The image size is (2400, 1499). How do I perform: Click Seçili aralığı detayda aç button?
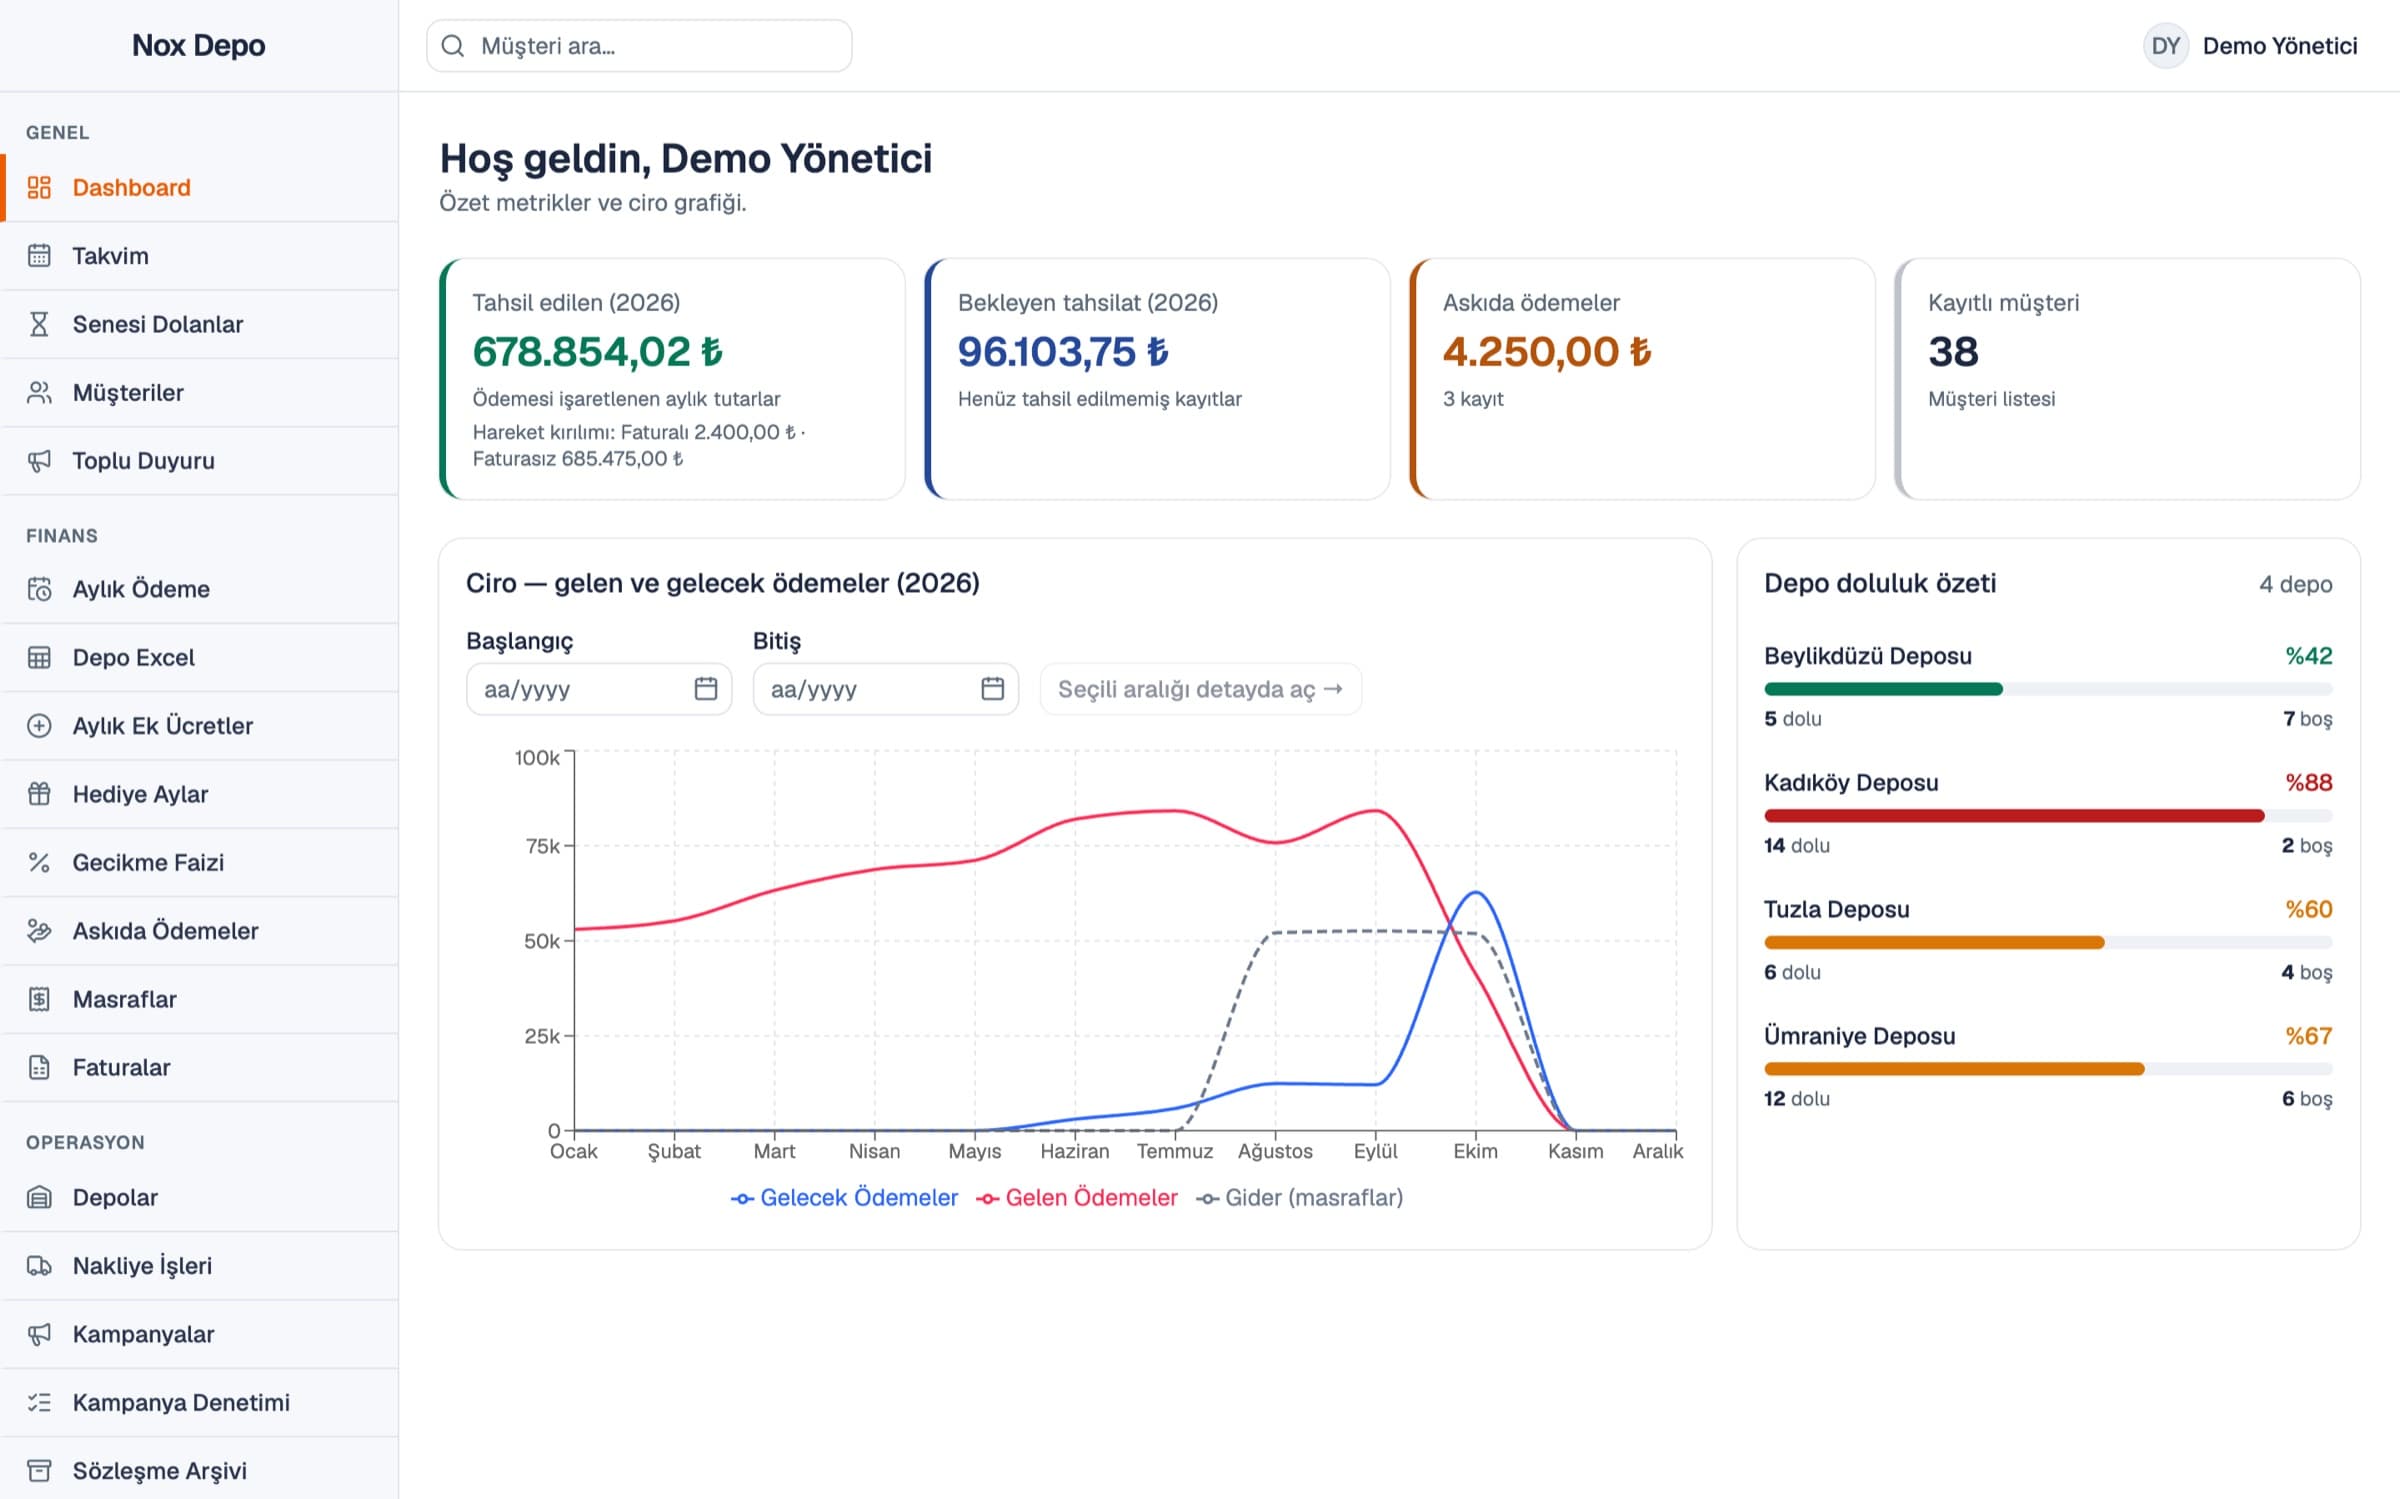[x=1200, y=689]
